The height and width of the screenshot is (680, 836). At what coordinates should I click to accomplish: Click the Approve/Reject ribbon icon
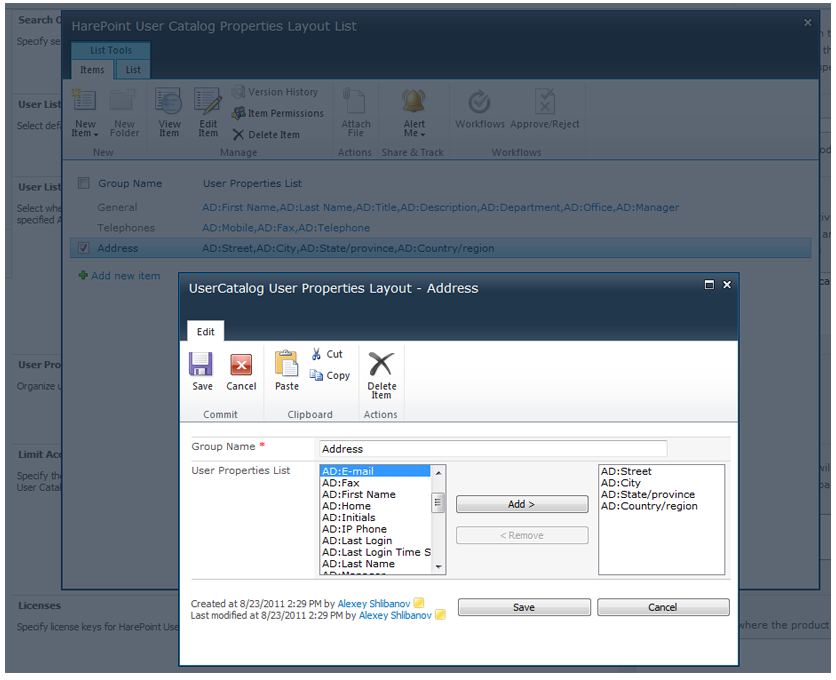pos(544,101)
